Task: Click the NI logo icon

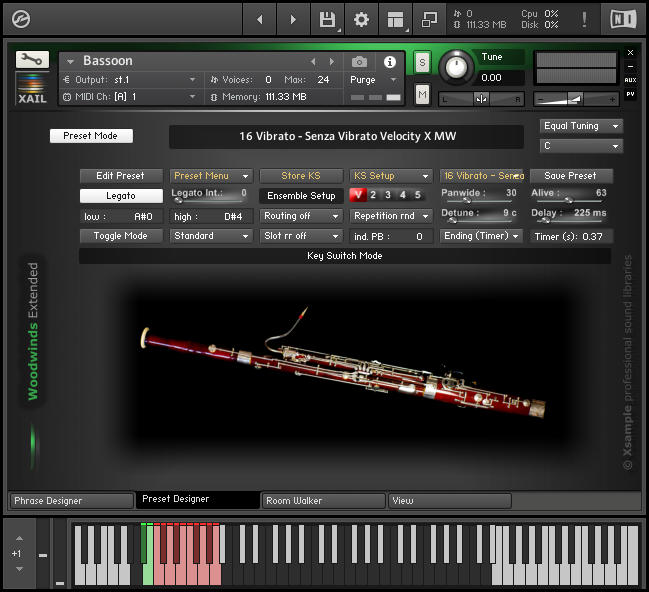Action: [x=623, y=19]
